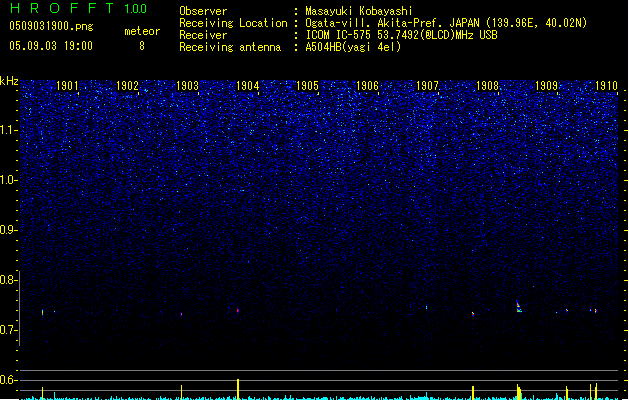Click the 'Receiver' field label
Image resolution: width=629 pixels, height=400 pixels.
click(203, 35)
